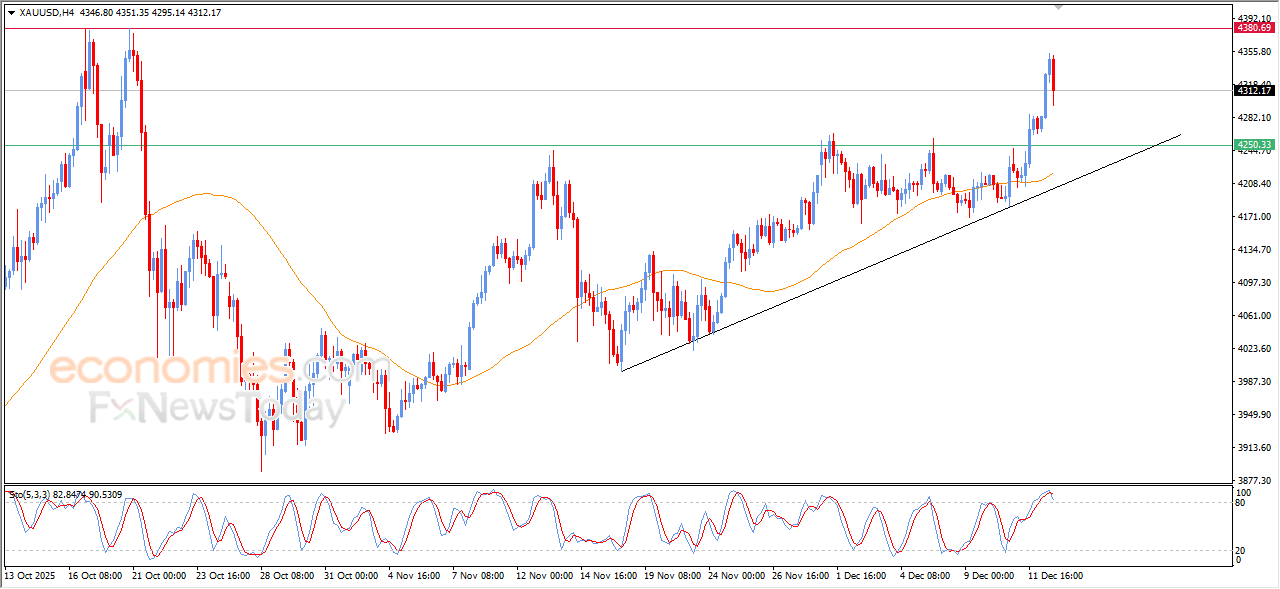1280x589 pixels.
Task: Click the 3877.30 price scale label
Action: (1254, 480)
